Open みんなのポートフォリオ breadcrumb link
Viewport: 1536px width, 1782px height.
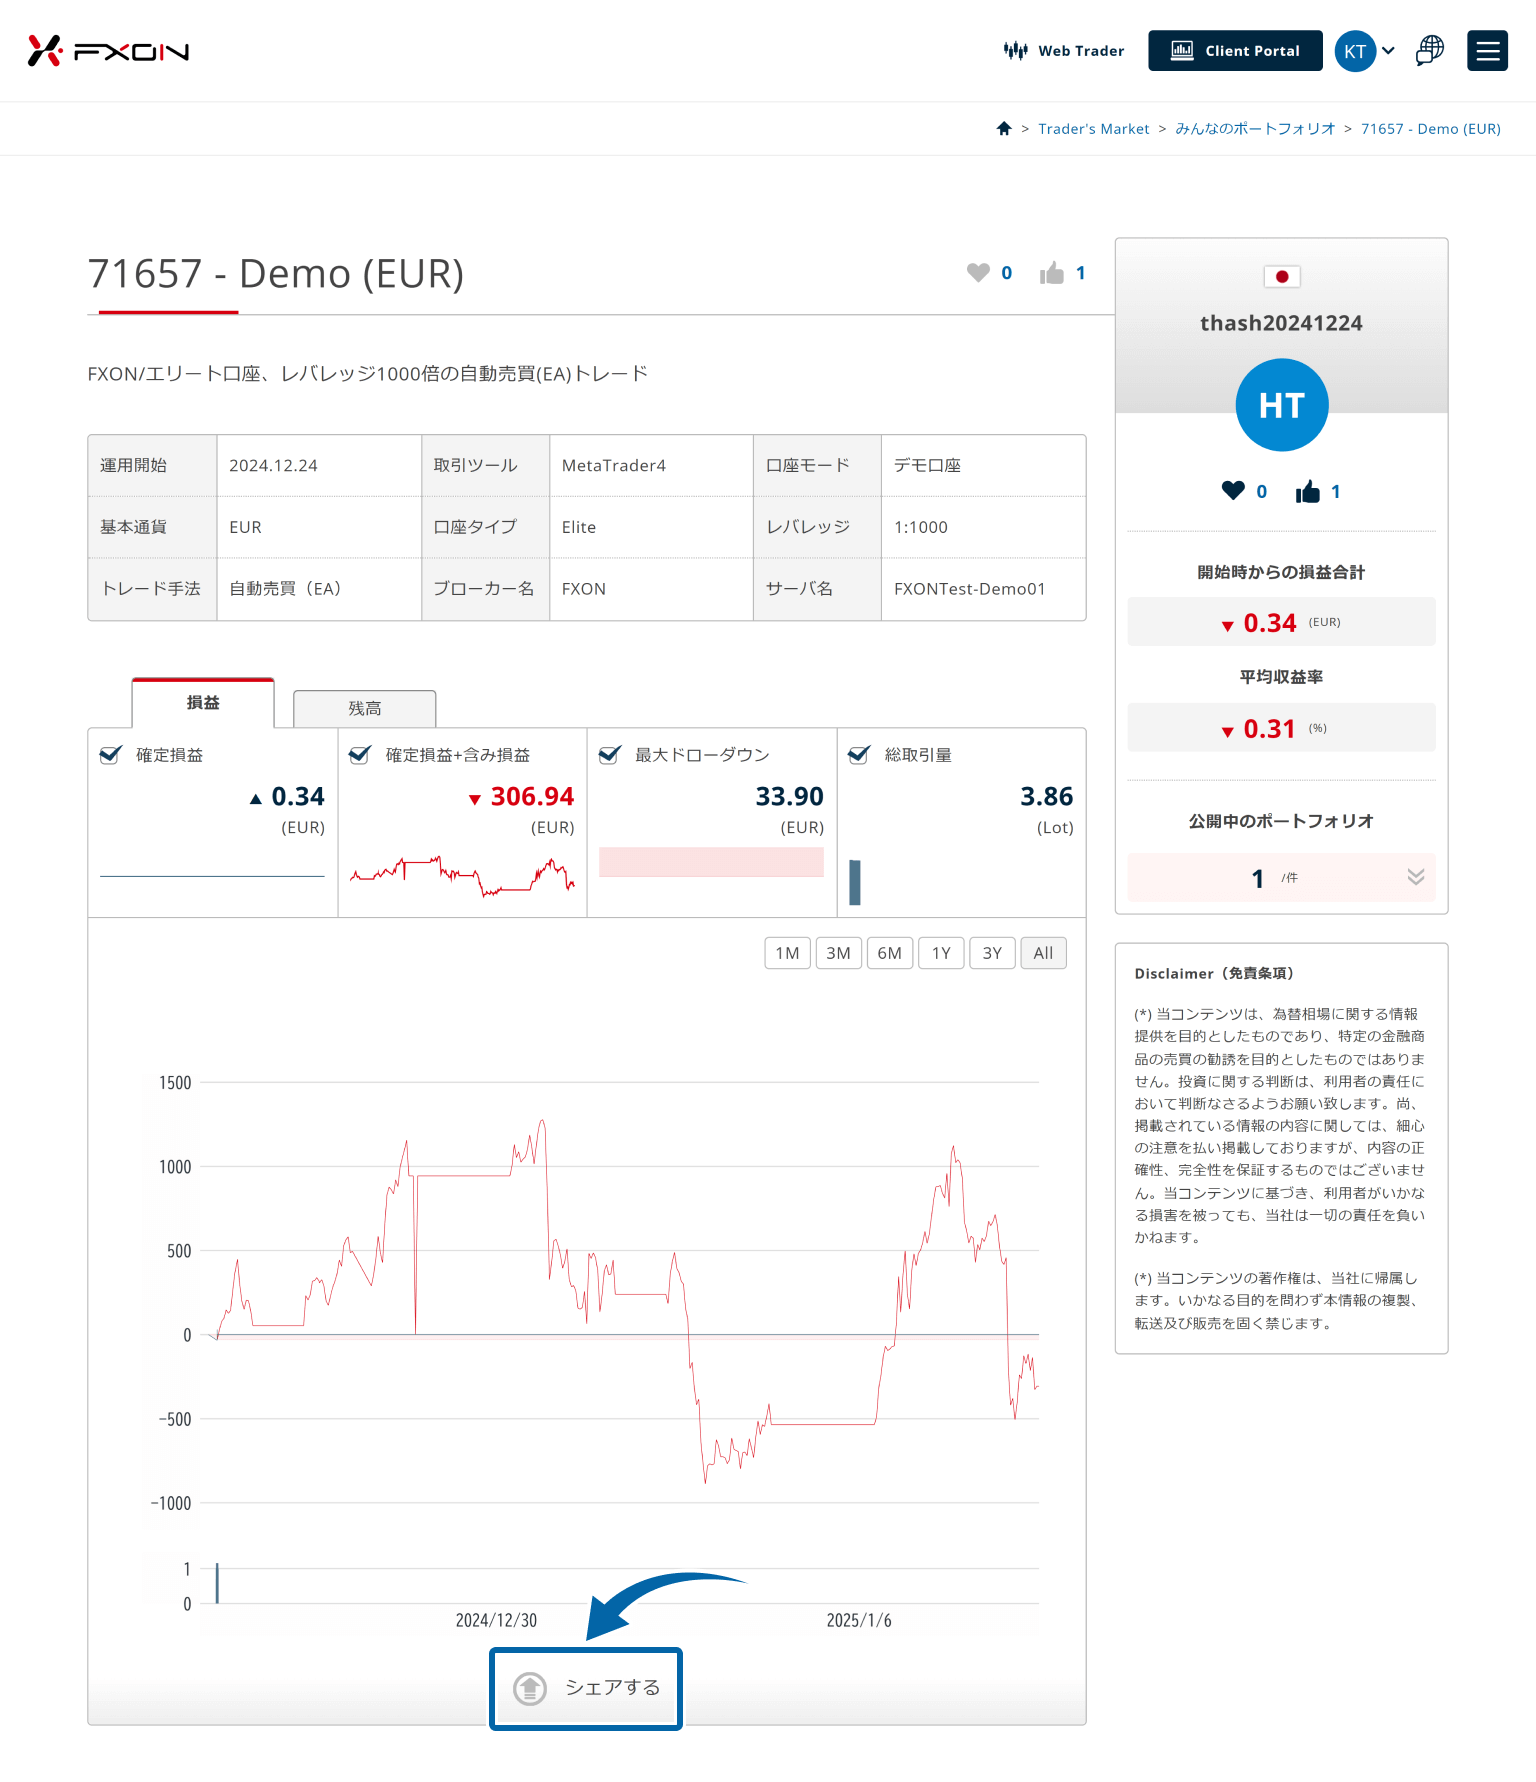(x=1255, y=129)
